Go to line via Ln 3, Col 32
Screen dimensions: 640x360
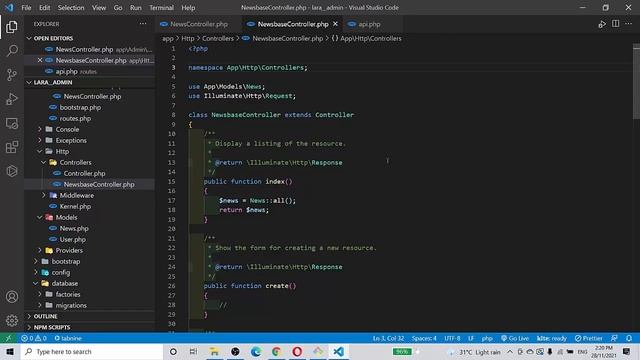click(388, 338)
